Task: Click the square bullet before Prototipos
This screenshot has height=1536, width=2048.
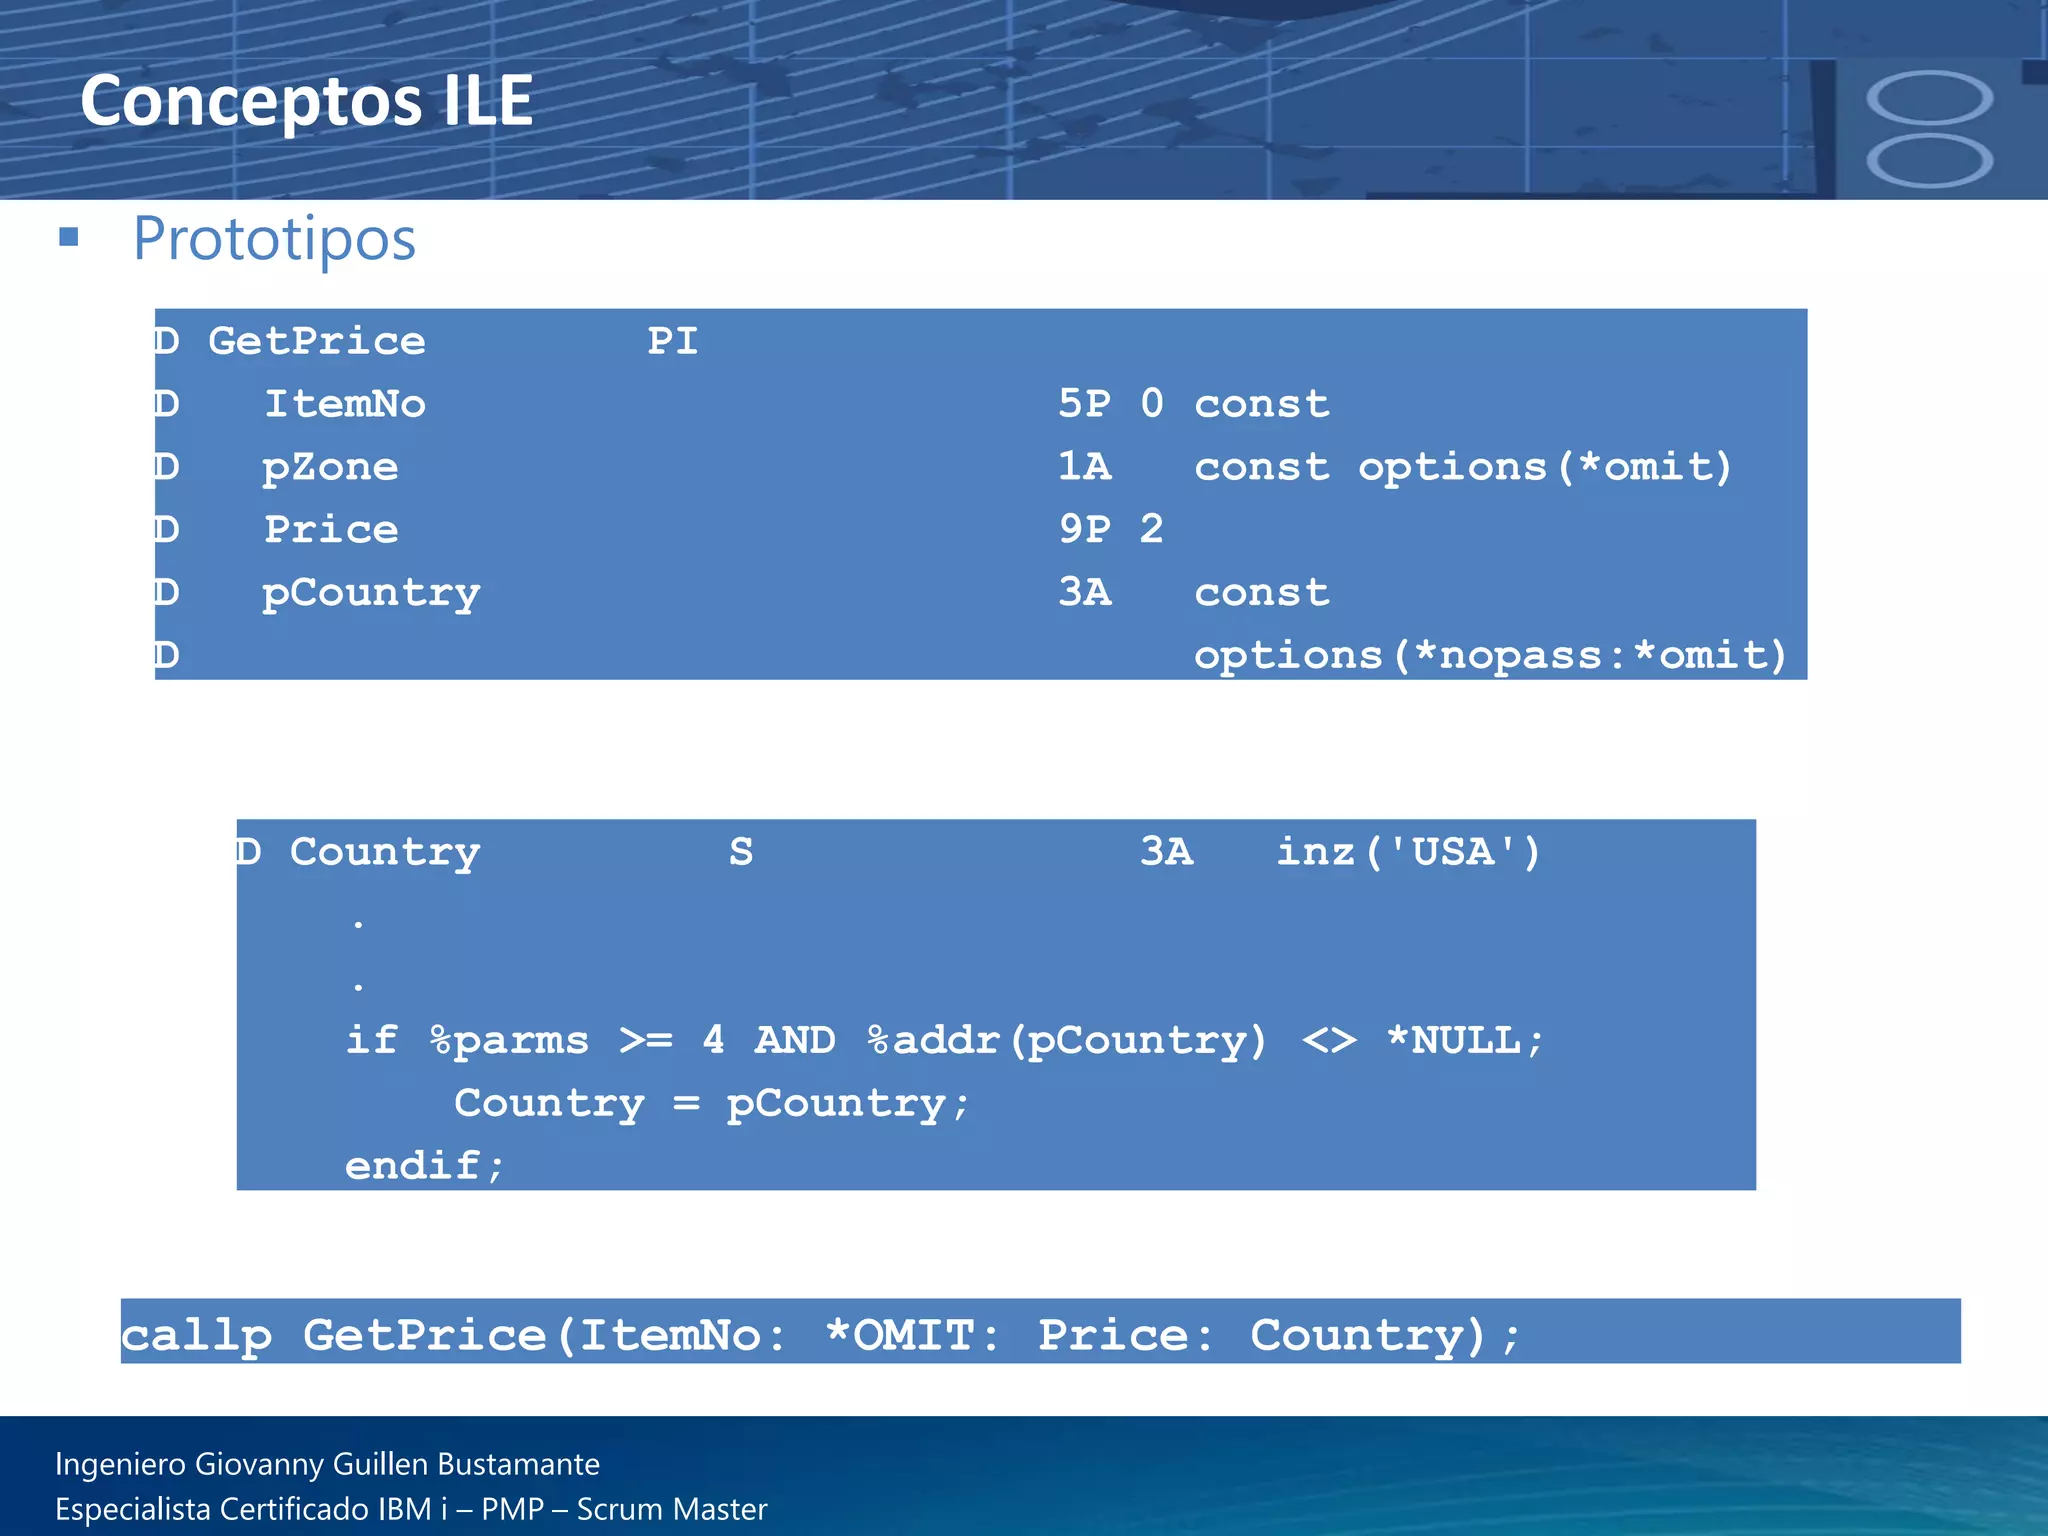Action: tap(68, 236)
